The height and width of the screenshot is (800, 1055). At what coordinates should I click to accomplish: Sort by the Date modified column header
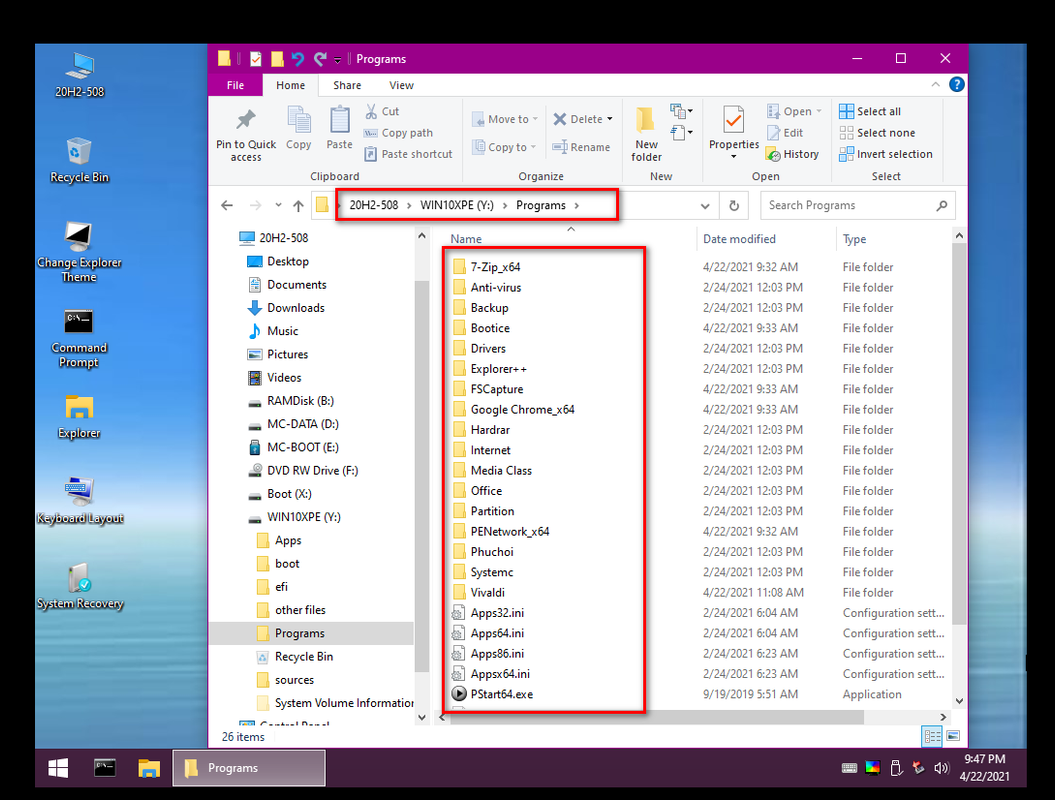pos(739,239)
